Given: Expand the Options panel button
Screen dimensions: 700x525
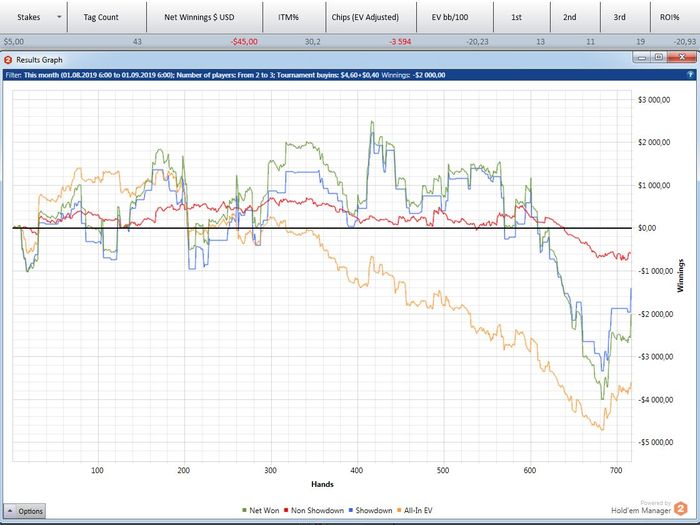Looking at the screenshot, I should point(25,511).
